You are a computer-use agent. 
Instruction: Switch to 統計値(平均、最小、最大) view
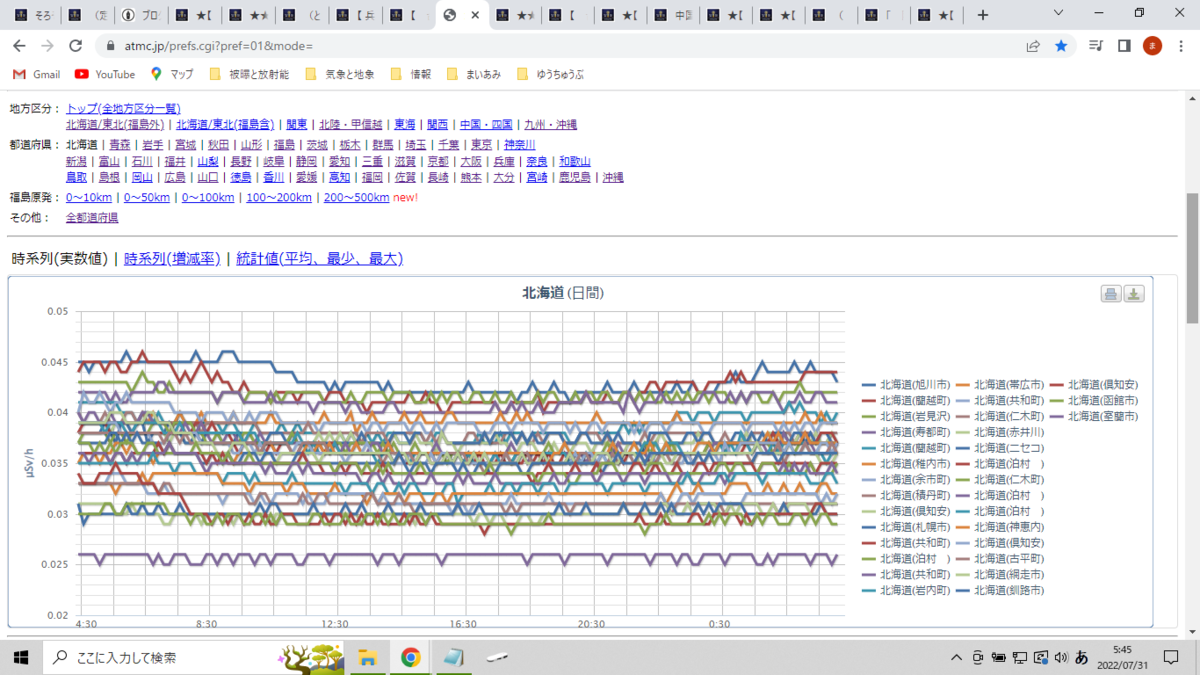(x=319, y=259)
